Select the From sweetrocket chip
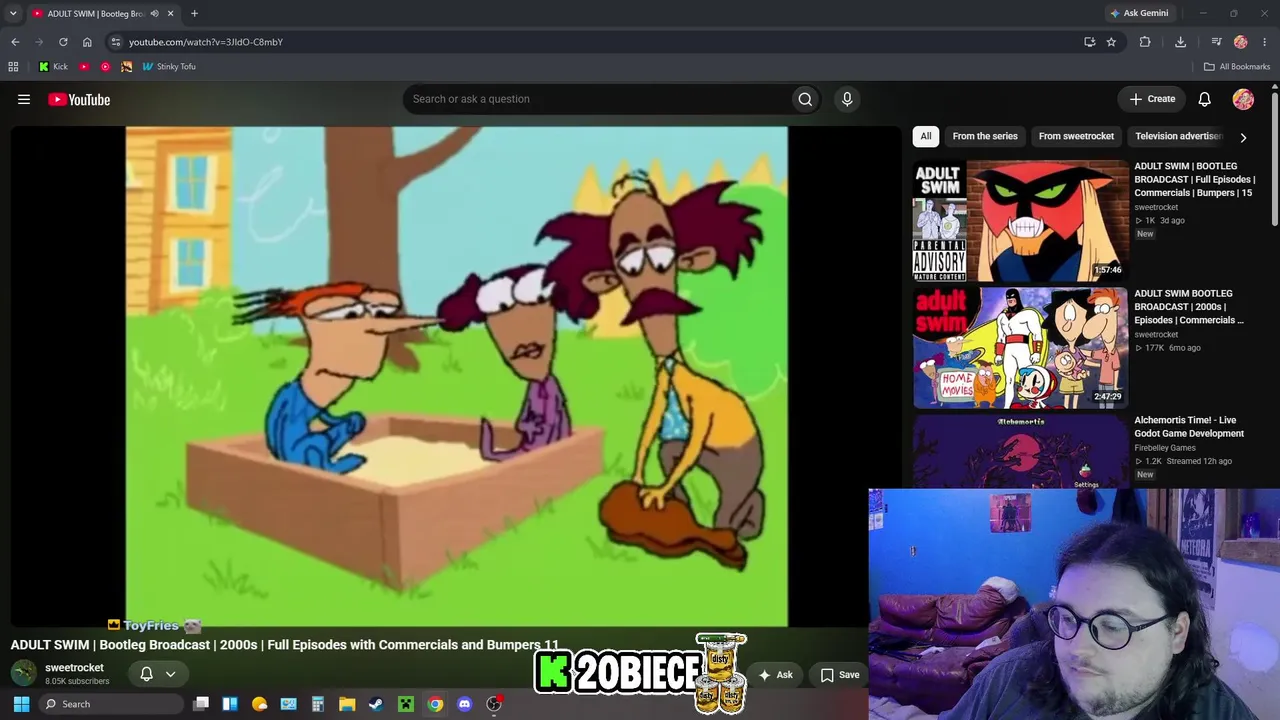 1076,136
